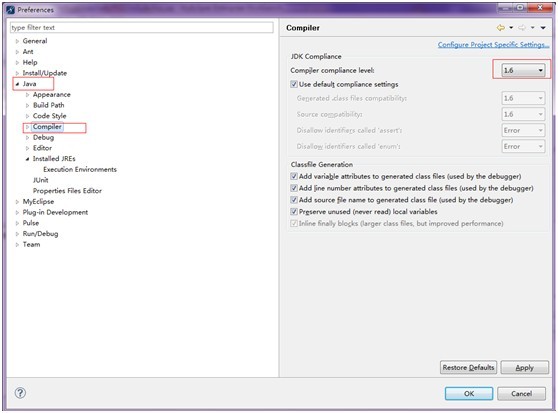Uncheck Add variable attributes to generated class files
Image resolution: width=558 pixels, height=413 pixels.
pyautogui.click(x=294, y=176)
